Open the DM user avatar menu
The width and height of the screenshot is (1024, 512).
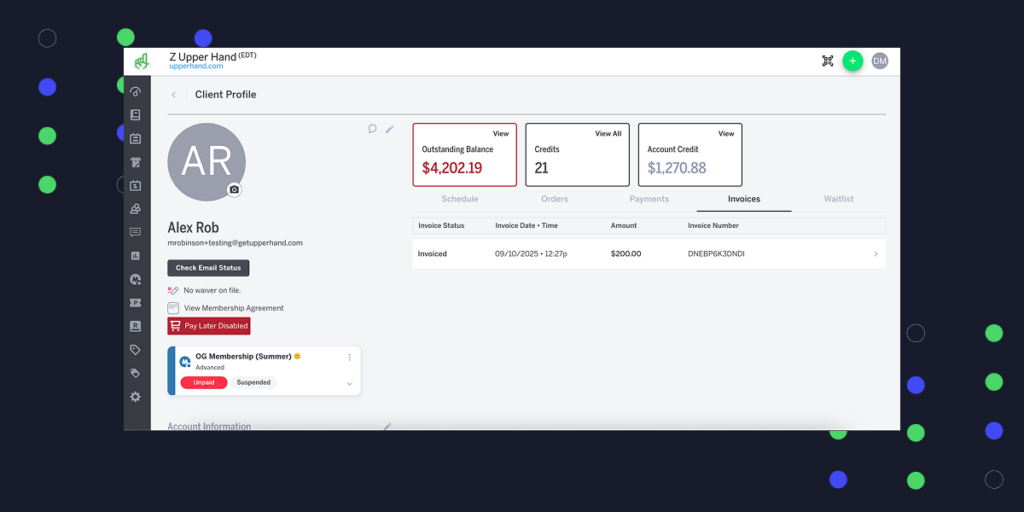879,61
